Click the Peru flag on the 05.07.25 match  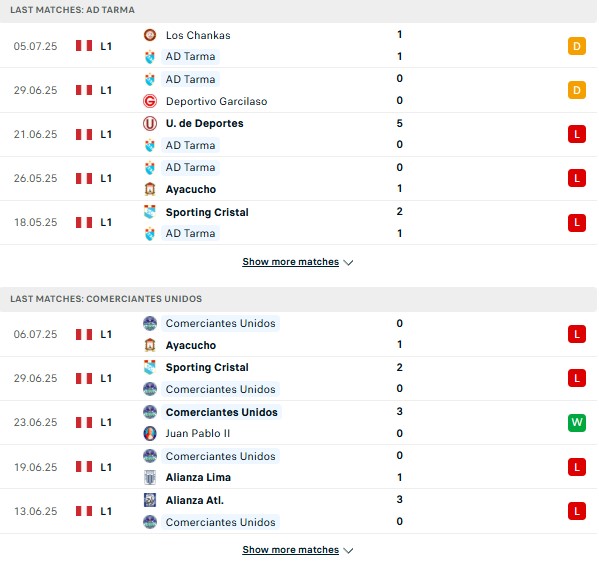pyautogui.click(x=84, y=46)
